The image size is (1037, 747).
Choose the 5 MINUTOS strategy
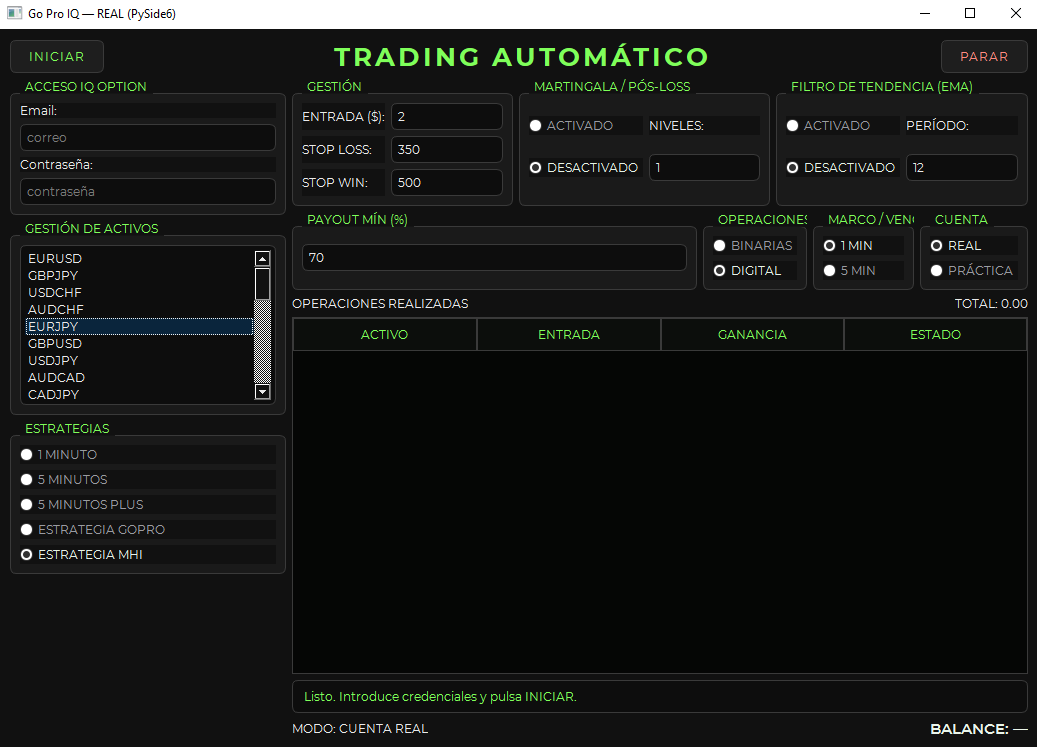click(147, 480)
